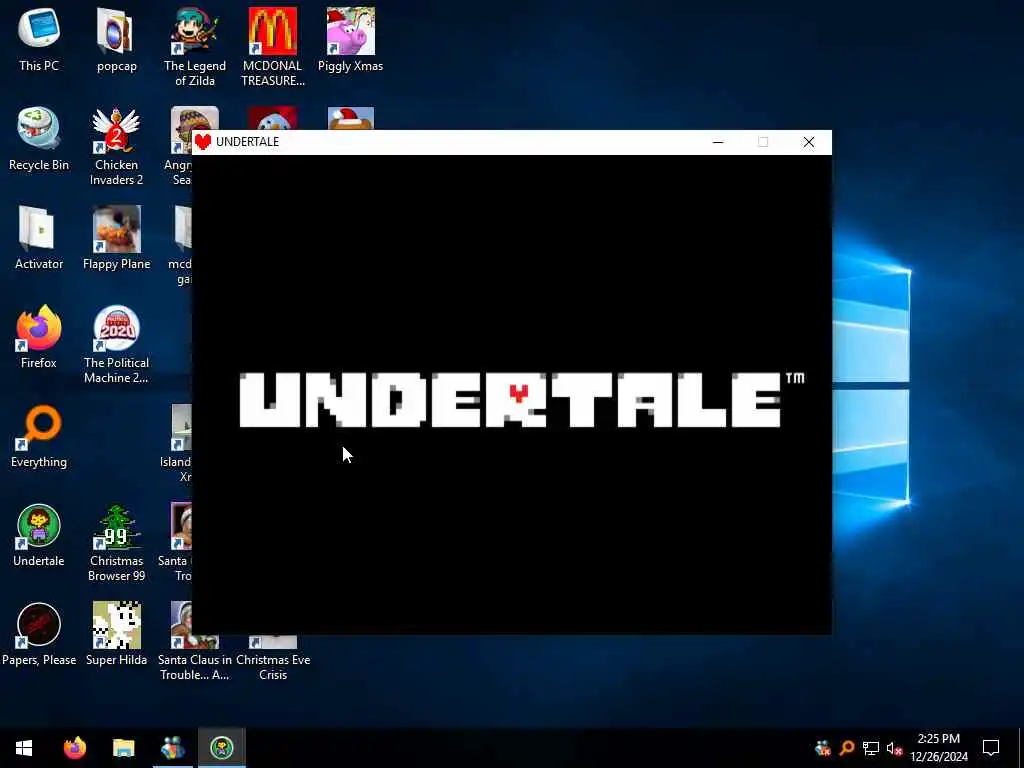Select the Super Hilda desktop icon

click(x=116, y=634)
